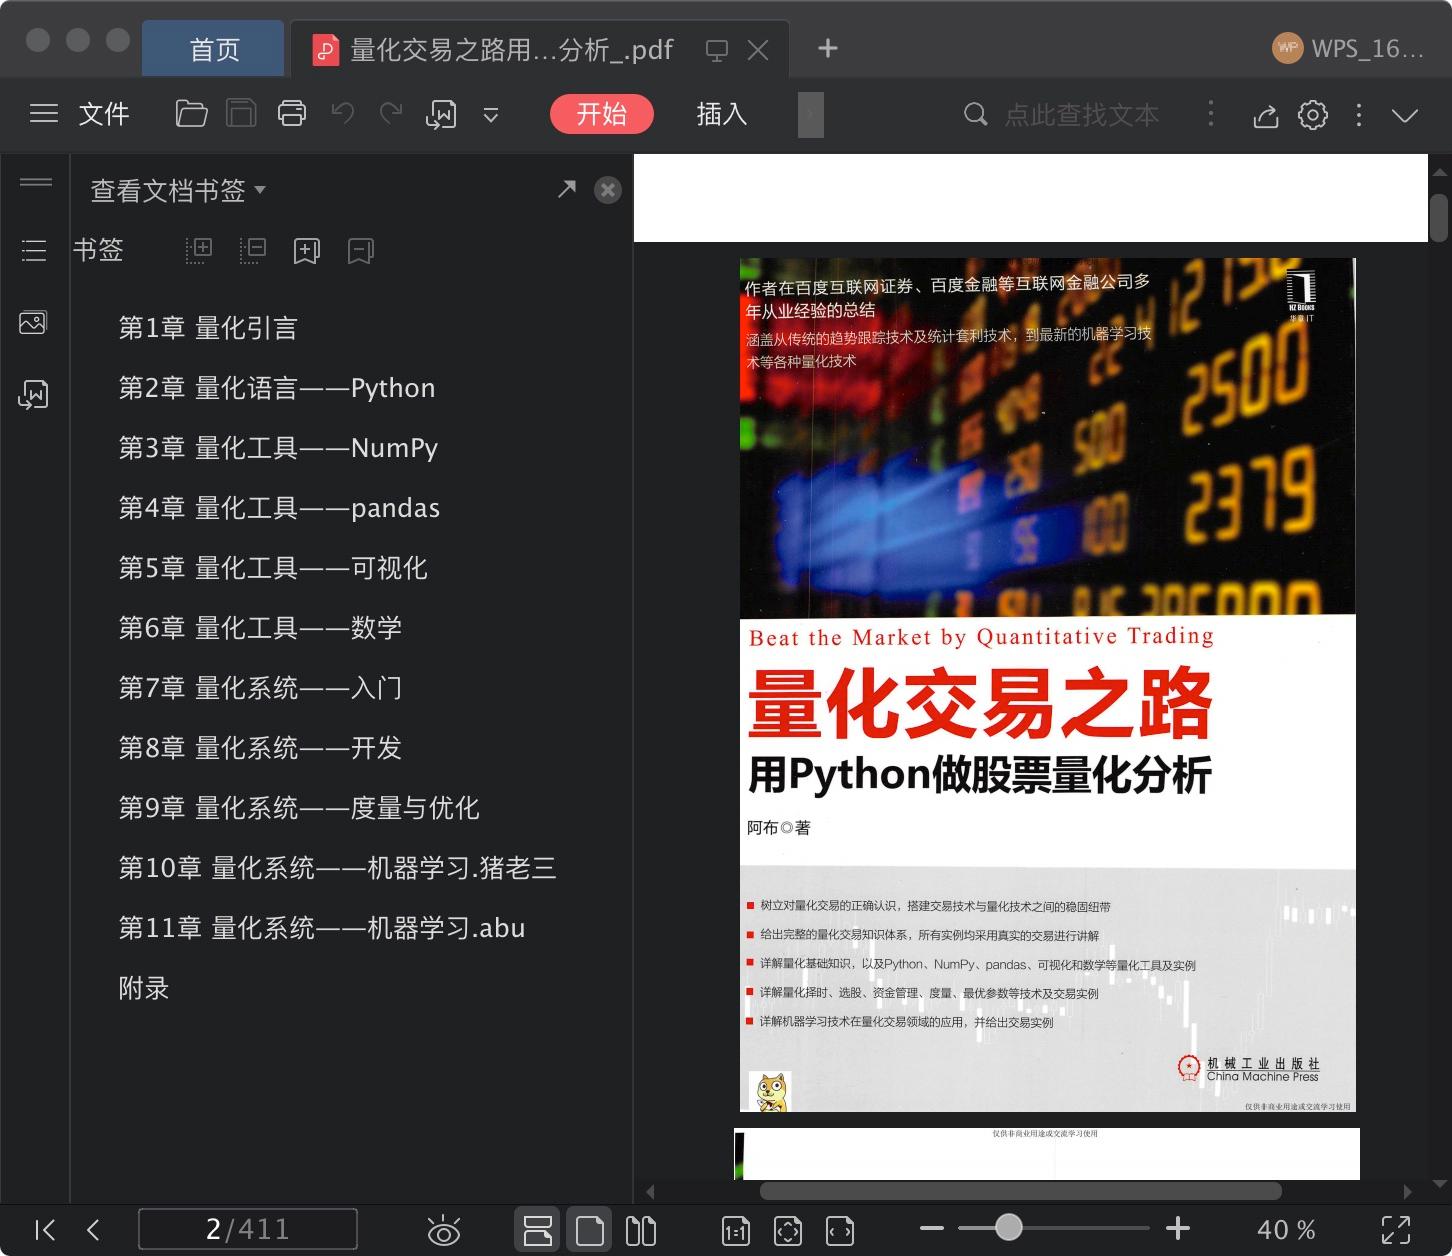Open the sidebar bookmark panel icon

[x=34, y=394]
